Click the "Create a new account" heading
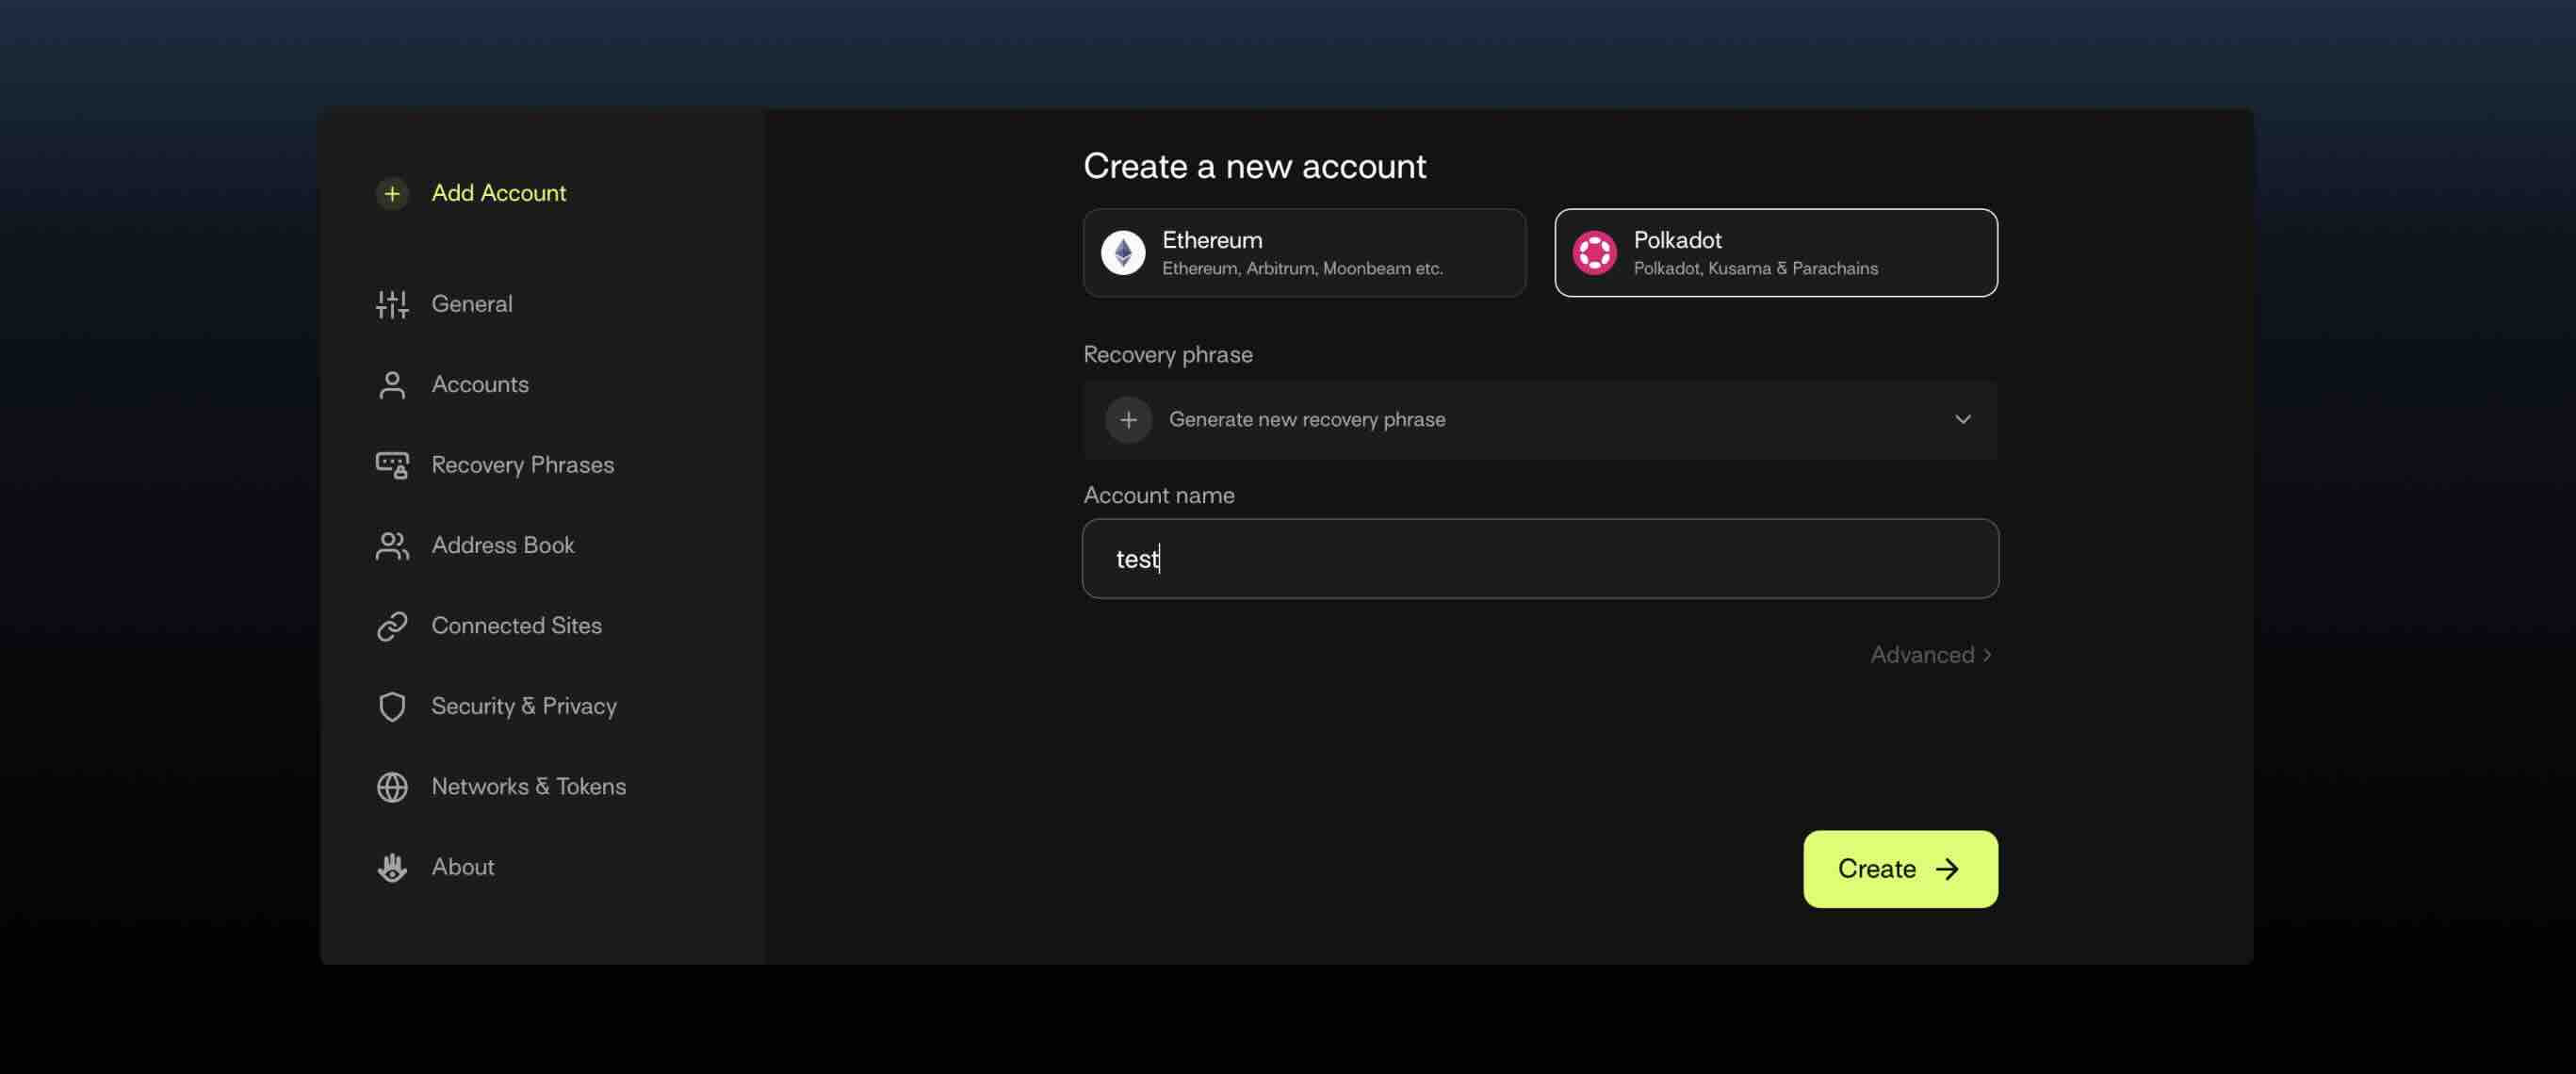 pos(1254,167)
